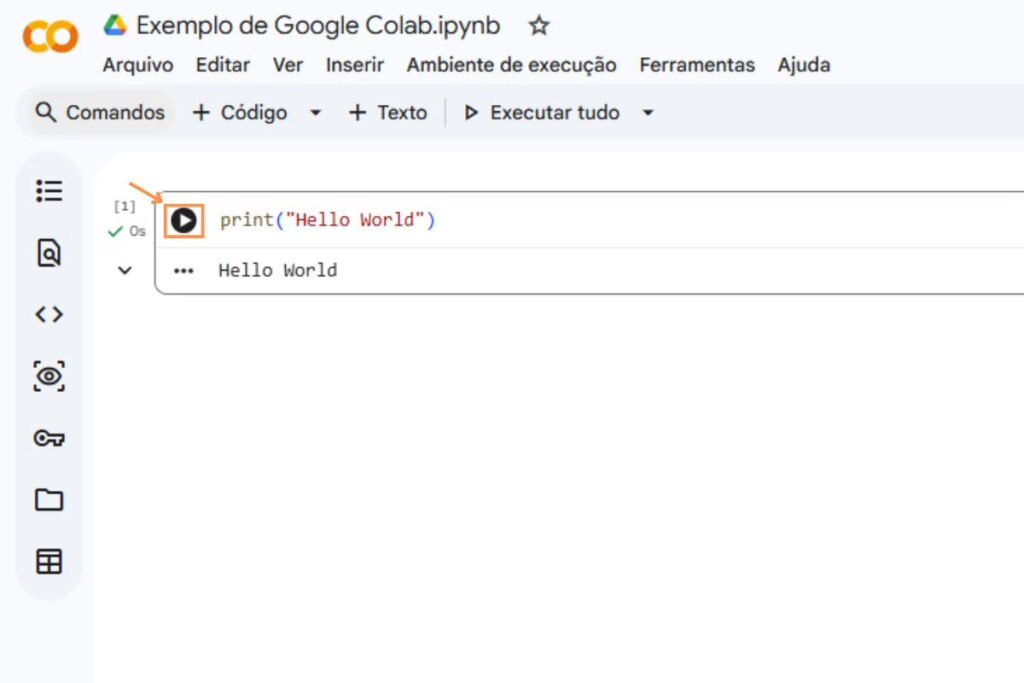
Task: Open the Ferramentas menu
Action: click(697, 65)
